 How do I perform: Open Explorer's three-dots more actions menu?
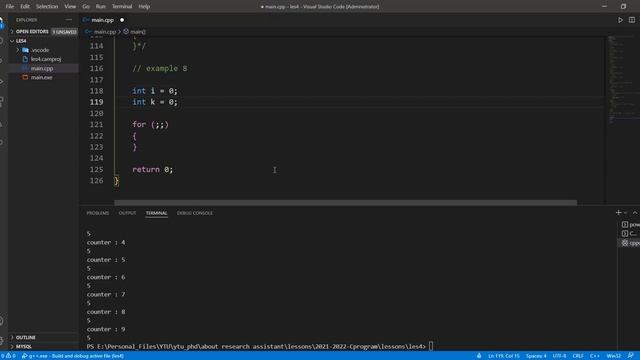[x=69, y=20]
